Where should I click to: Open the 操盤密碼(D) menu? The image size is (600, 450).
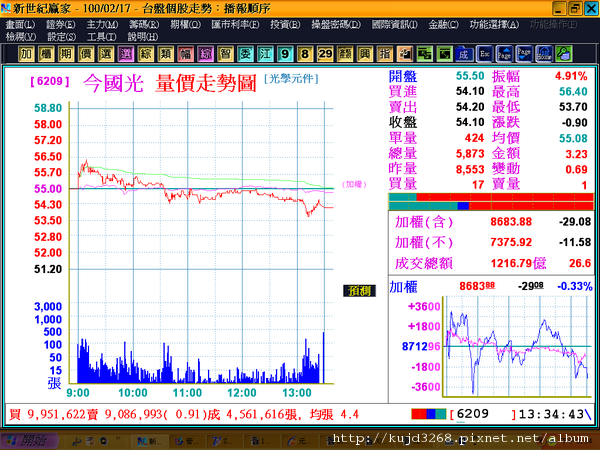(x=336, y=24)
